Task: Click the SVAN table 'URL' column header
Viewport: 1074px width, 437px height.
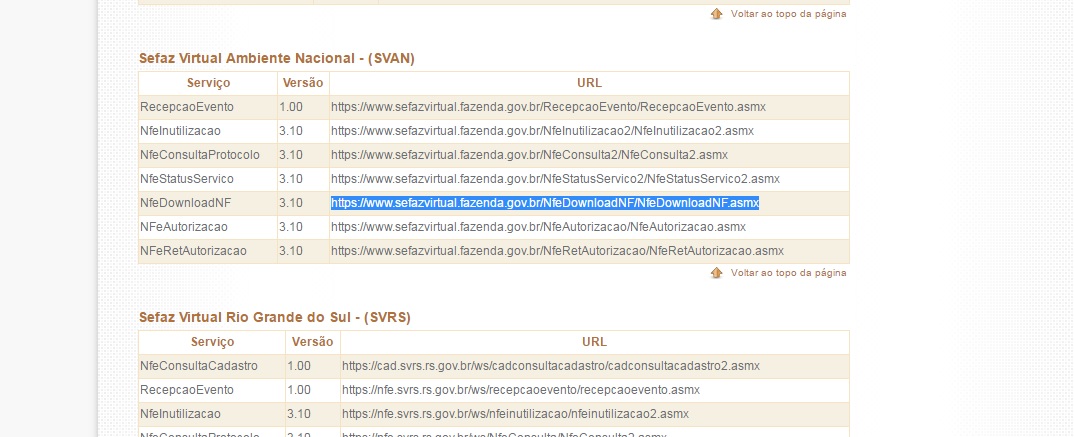Action: pos(589,83)
